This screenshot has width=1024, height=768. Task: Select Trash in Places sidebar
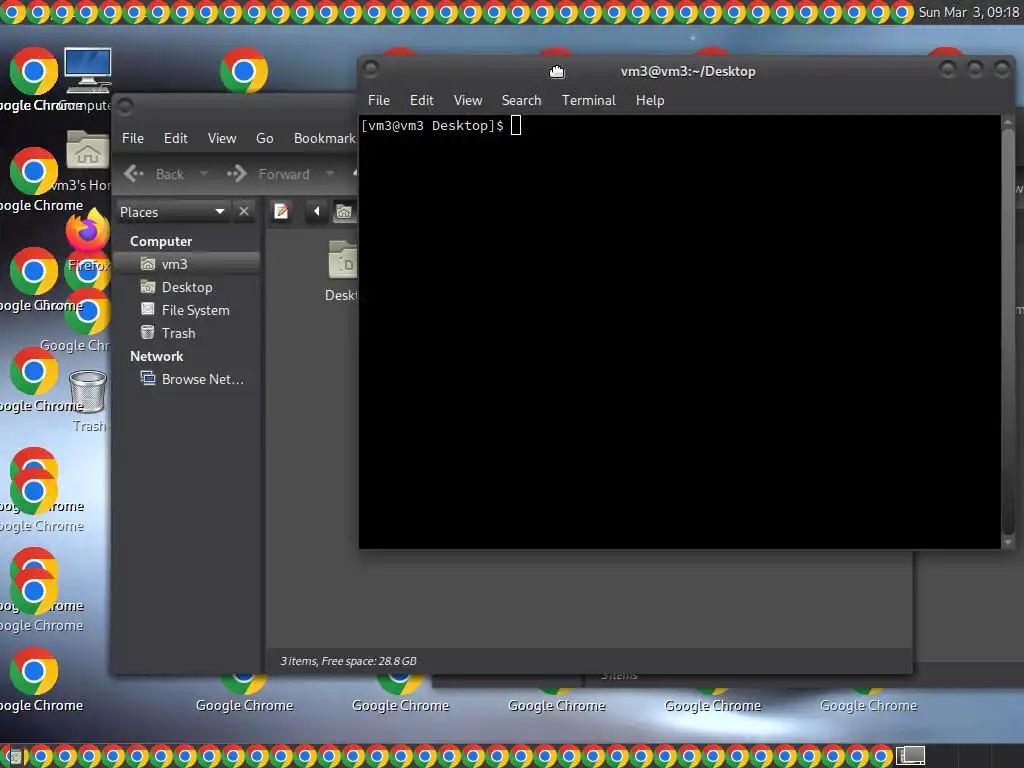187,333
